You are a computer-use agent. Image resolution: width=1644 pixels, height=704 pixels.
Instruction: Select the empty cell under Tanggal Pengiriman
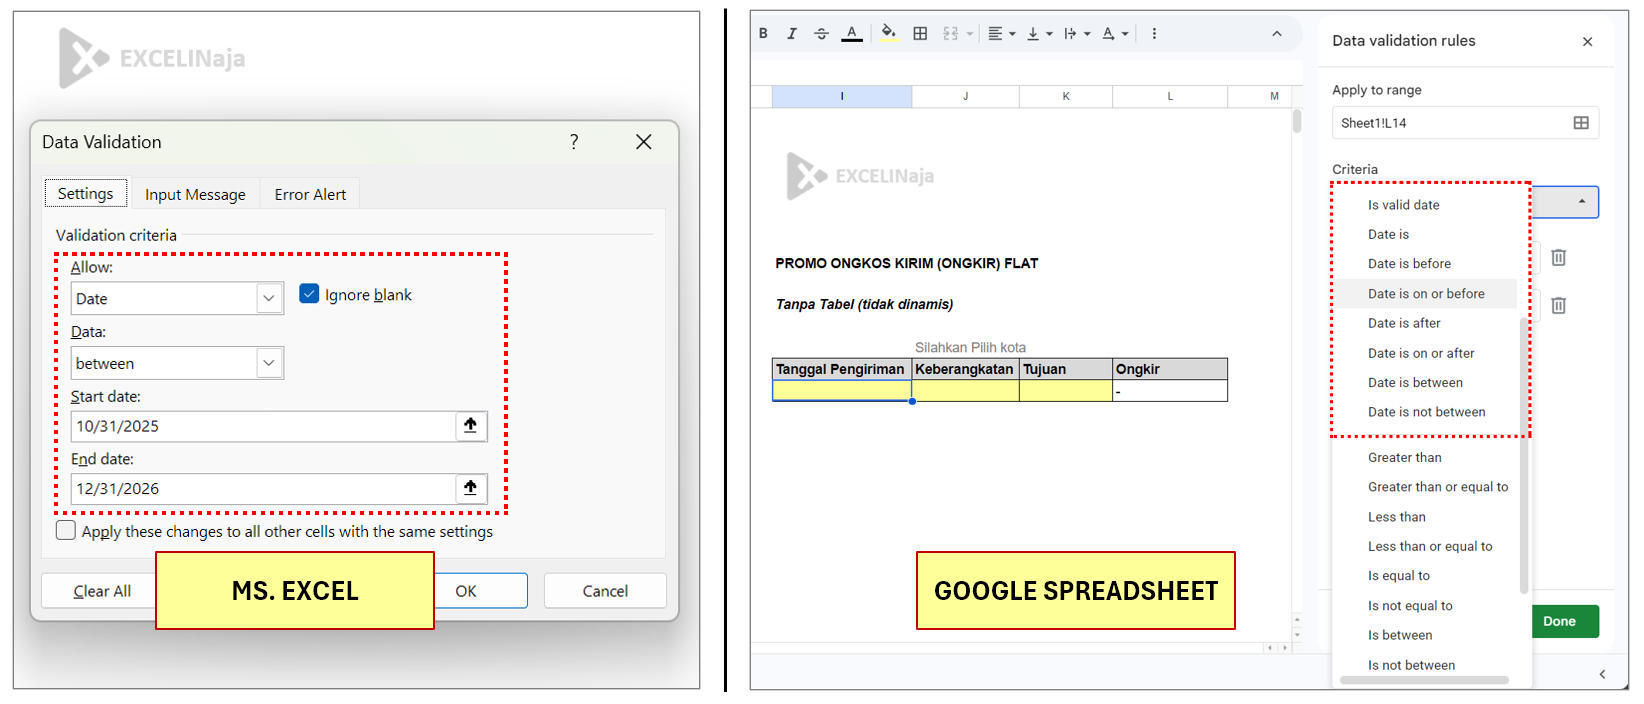842,391
